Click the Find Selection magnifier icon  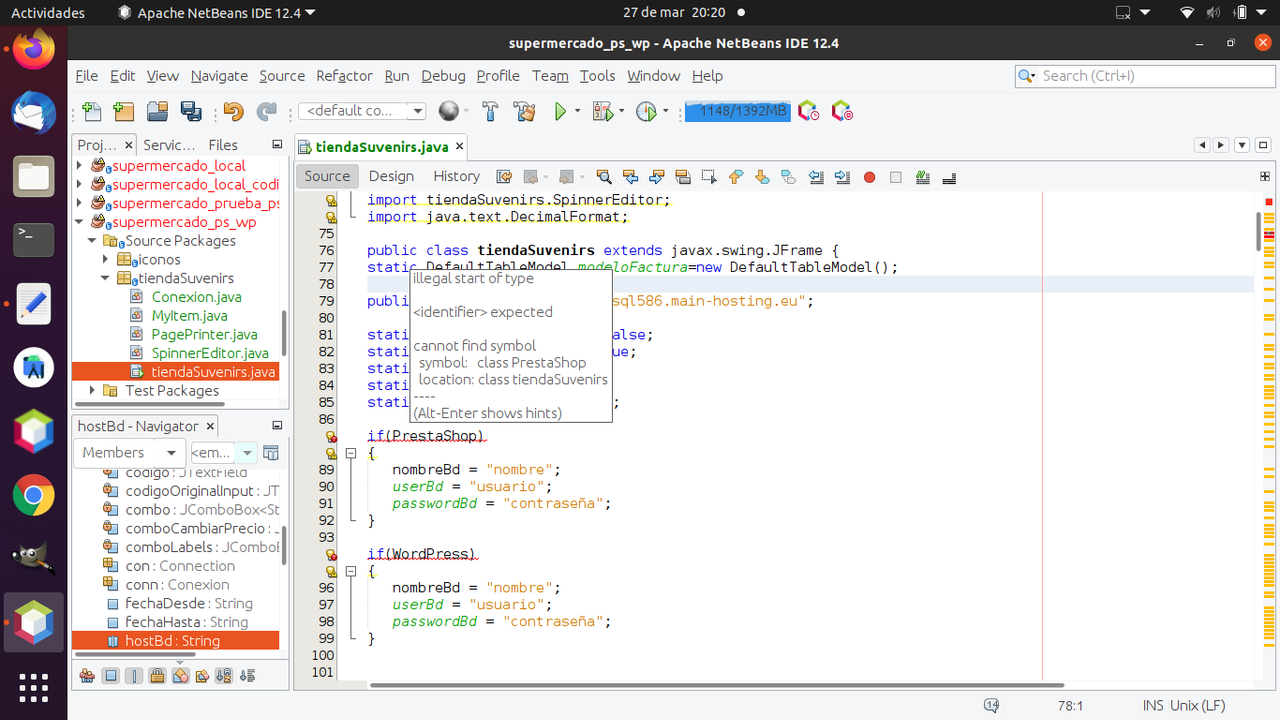pyautogui.click(x=604, y=177)
